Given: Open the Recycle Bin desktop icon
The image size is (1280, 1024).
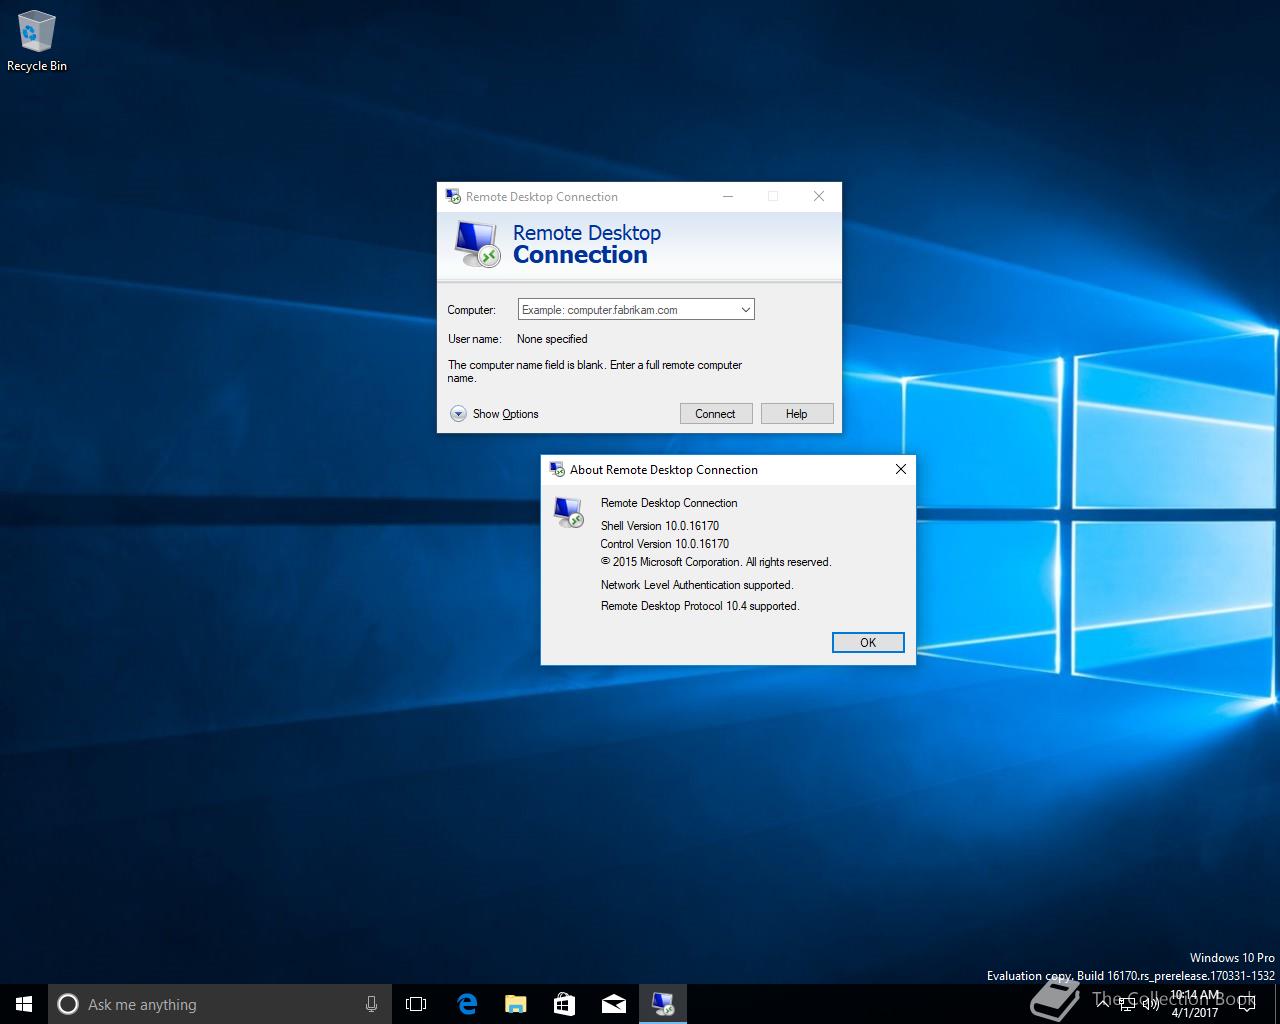Looking at the screenshot, I should (36, 42).
